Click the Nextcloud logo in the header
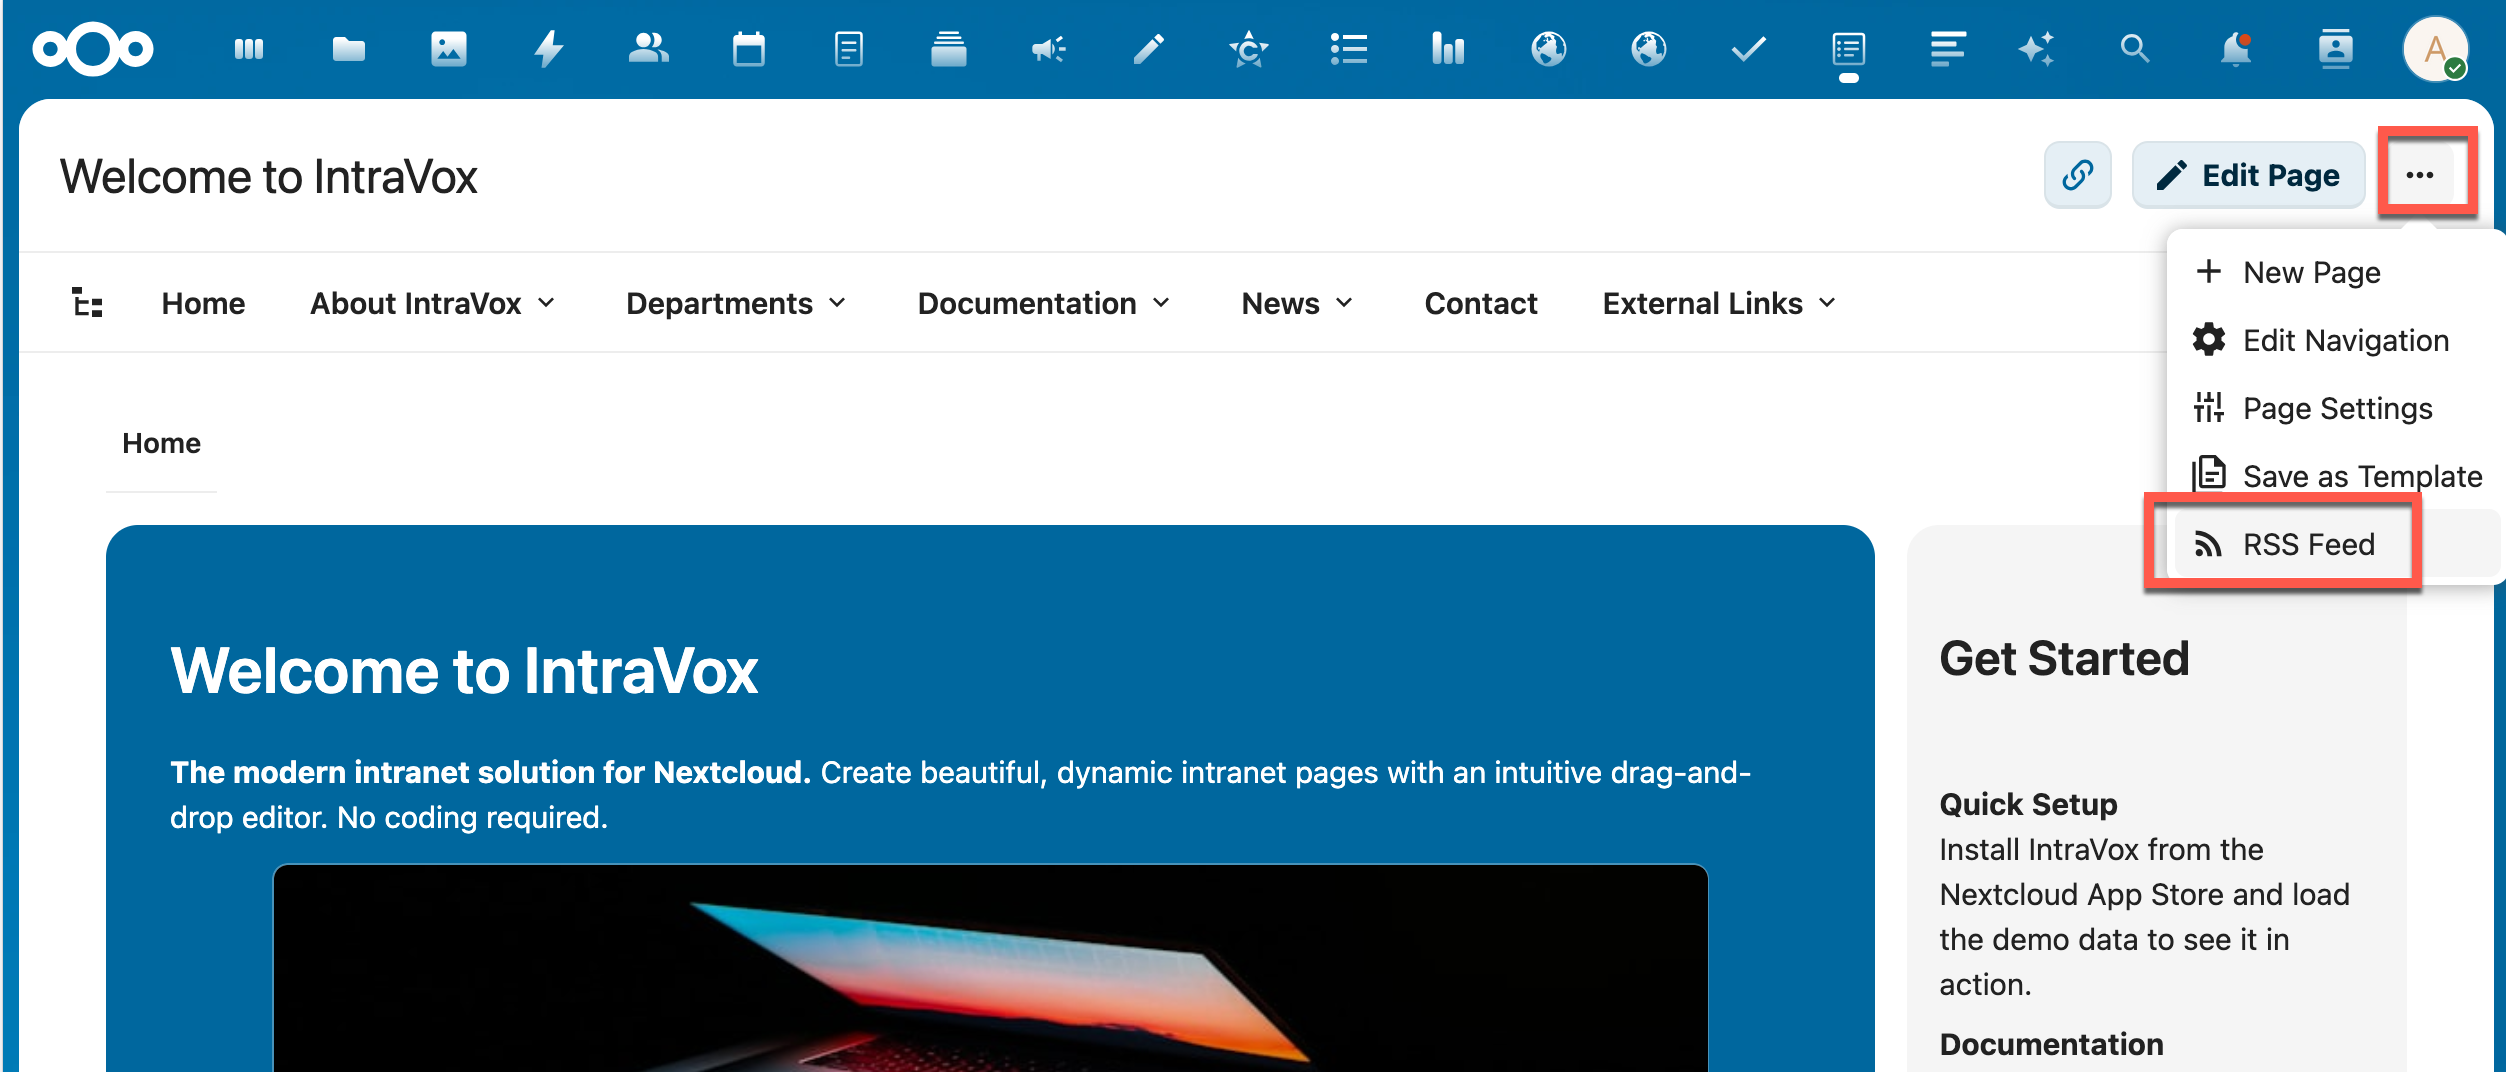2506x1072 pixels. tap(92, 48)
